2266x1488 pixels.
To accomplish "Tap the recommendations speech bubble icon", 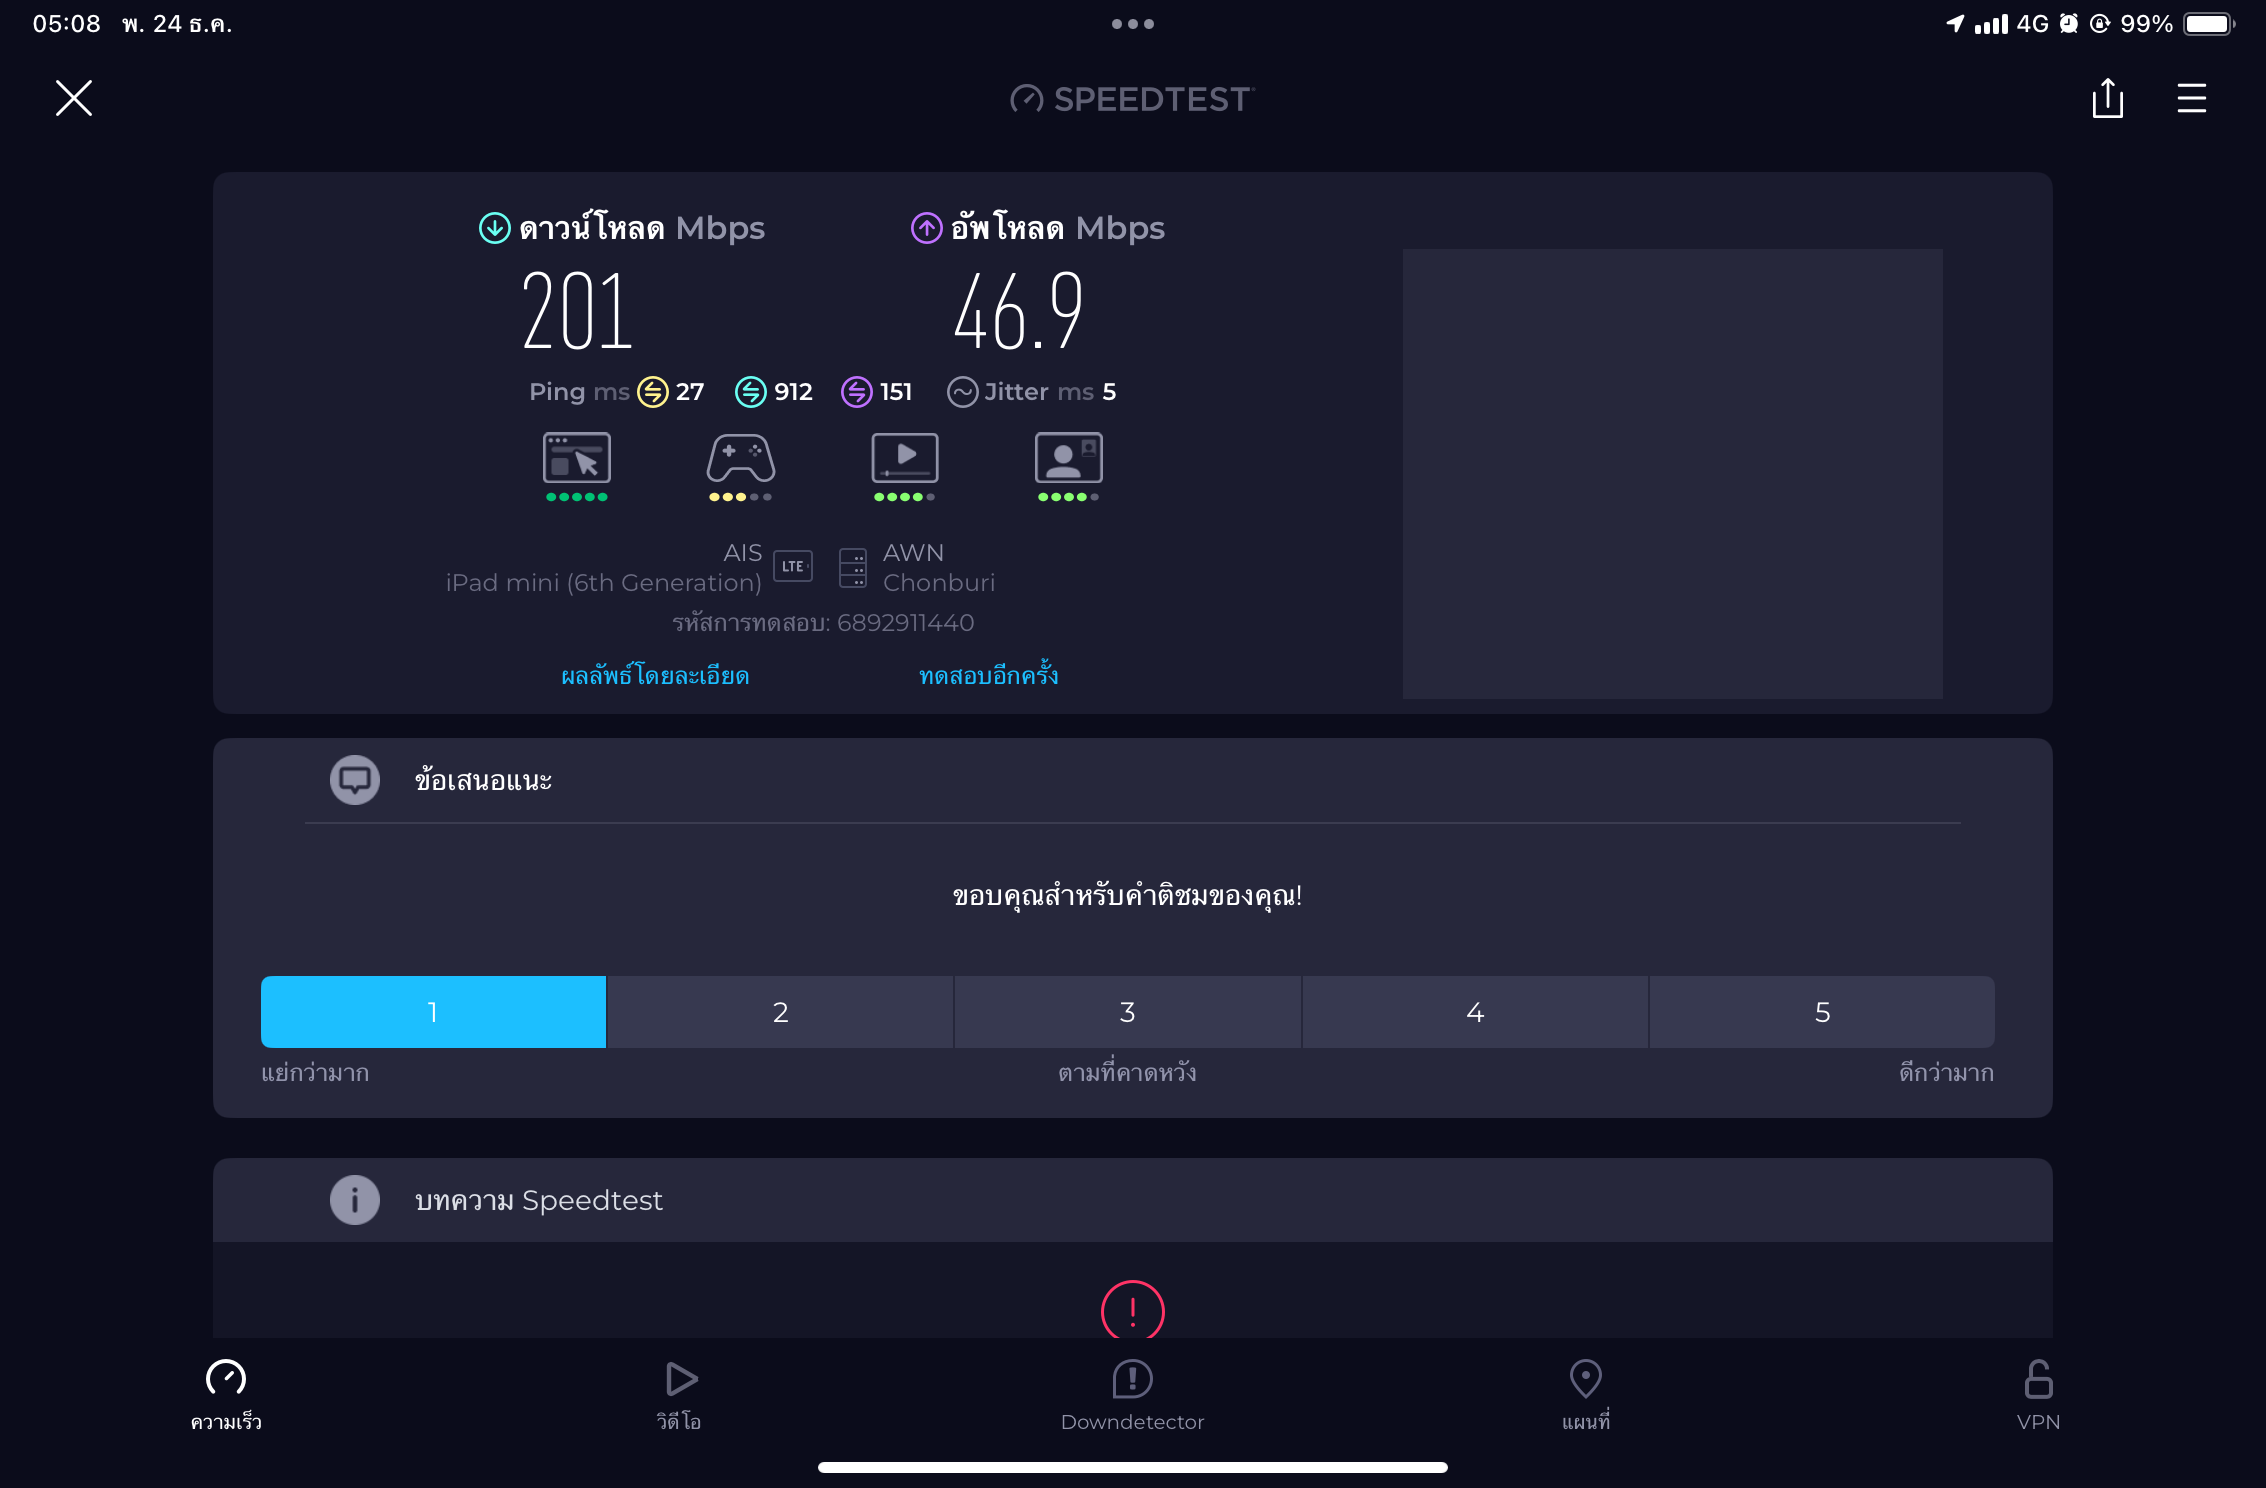I will point(355,780).
